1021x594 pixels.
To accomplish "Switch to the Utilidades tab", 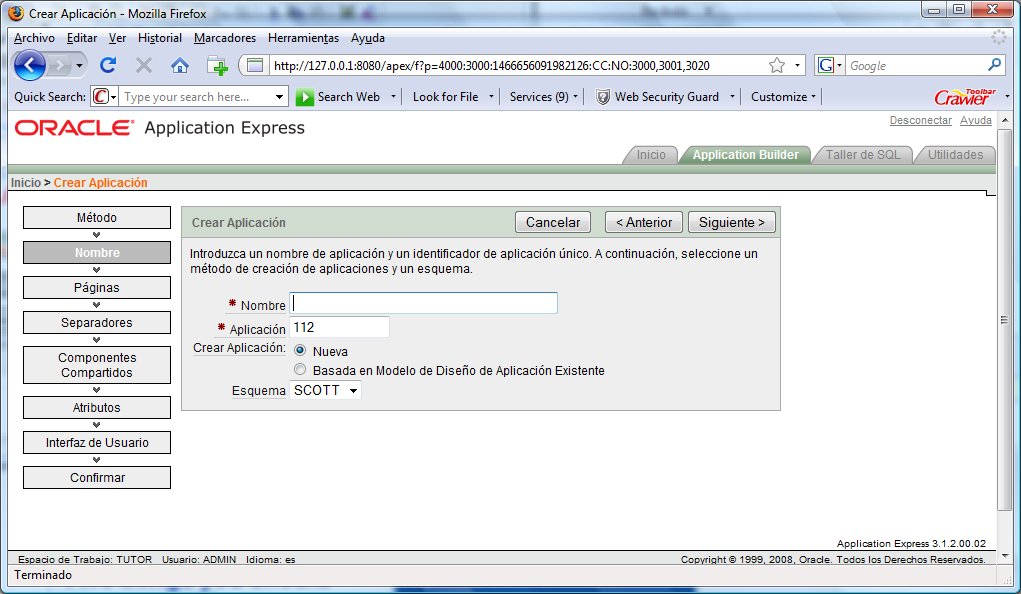I will coord(955,155).
